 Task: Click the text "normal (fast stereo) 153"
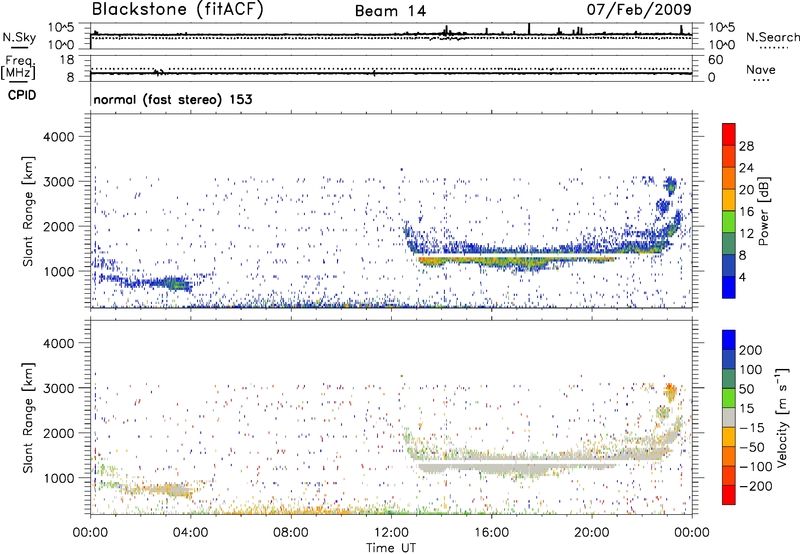pos(173,100)
